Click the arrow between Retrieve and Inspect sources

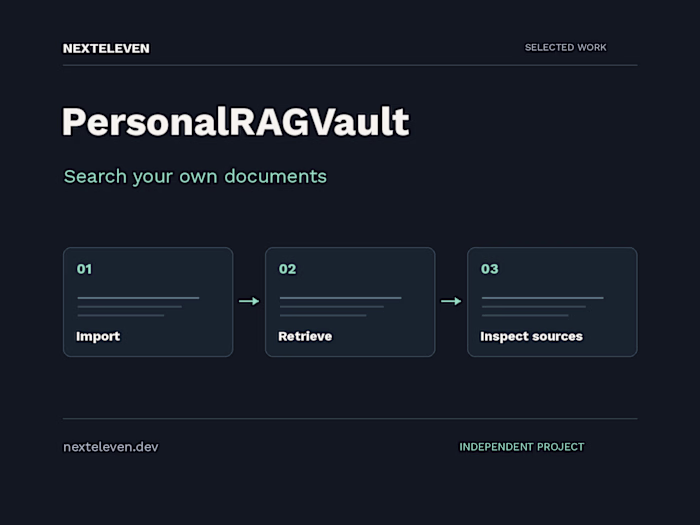tap(451, 301)
